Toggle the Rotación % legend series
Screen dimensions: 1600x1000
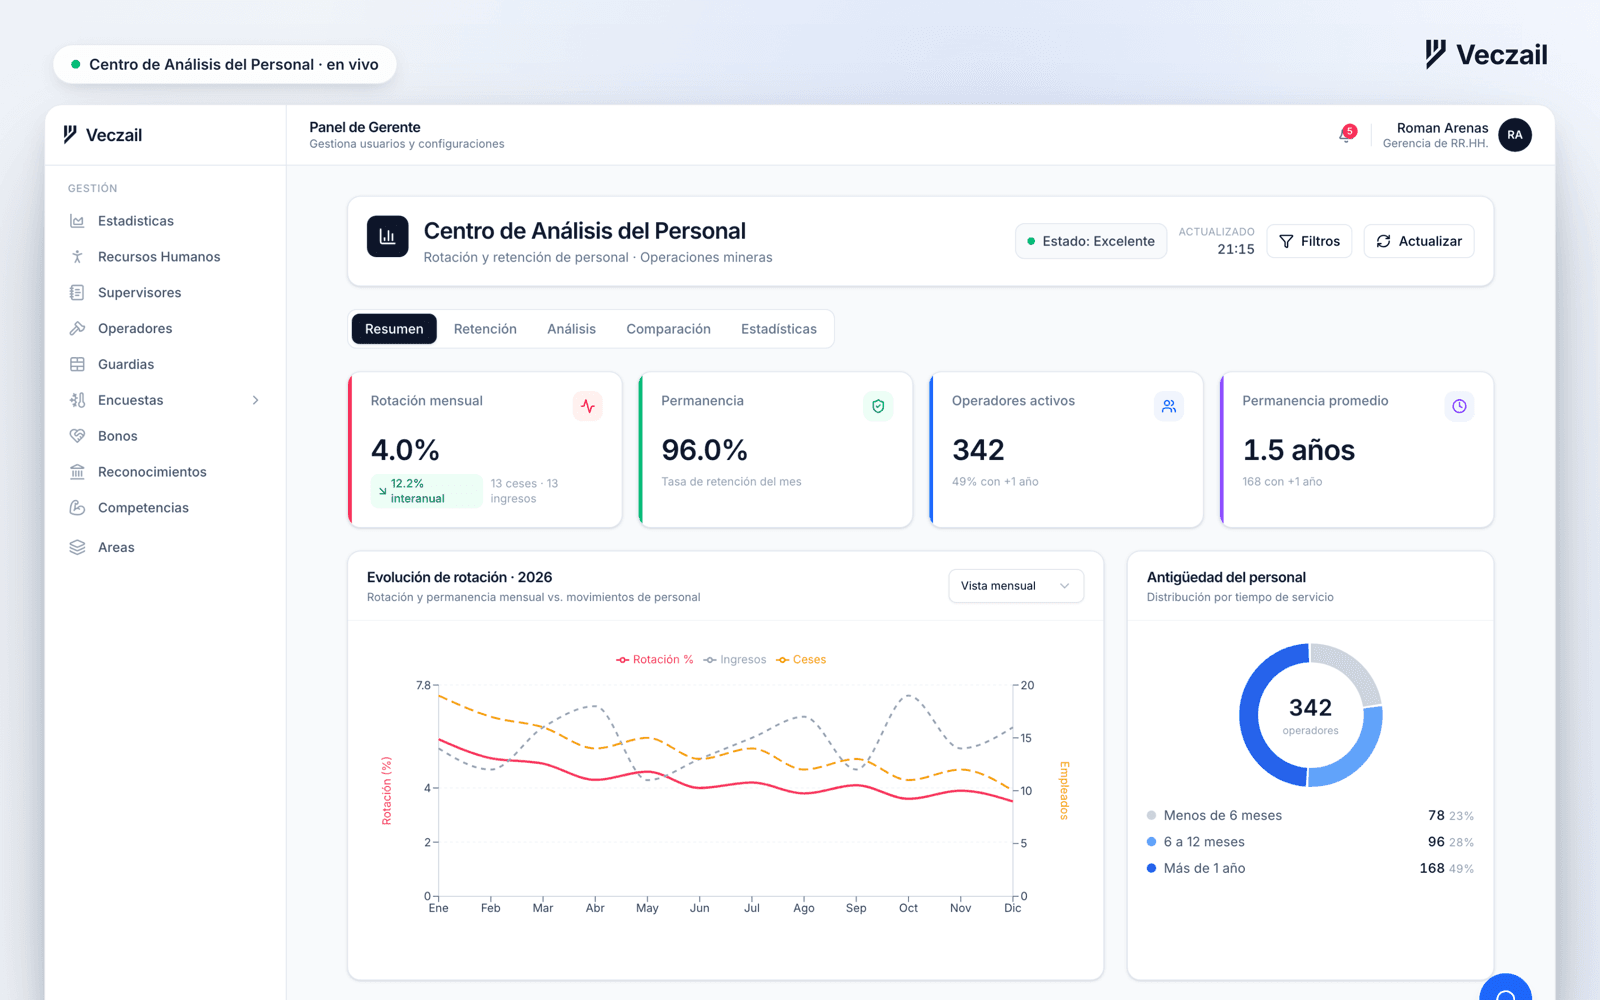655,660
